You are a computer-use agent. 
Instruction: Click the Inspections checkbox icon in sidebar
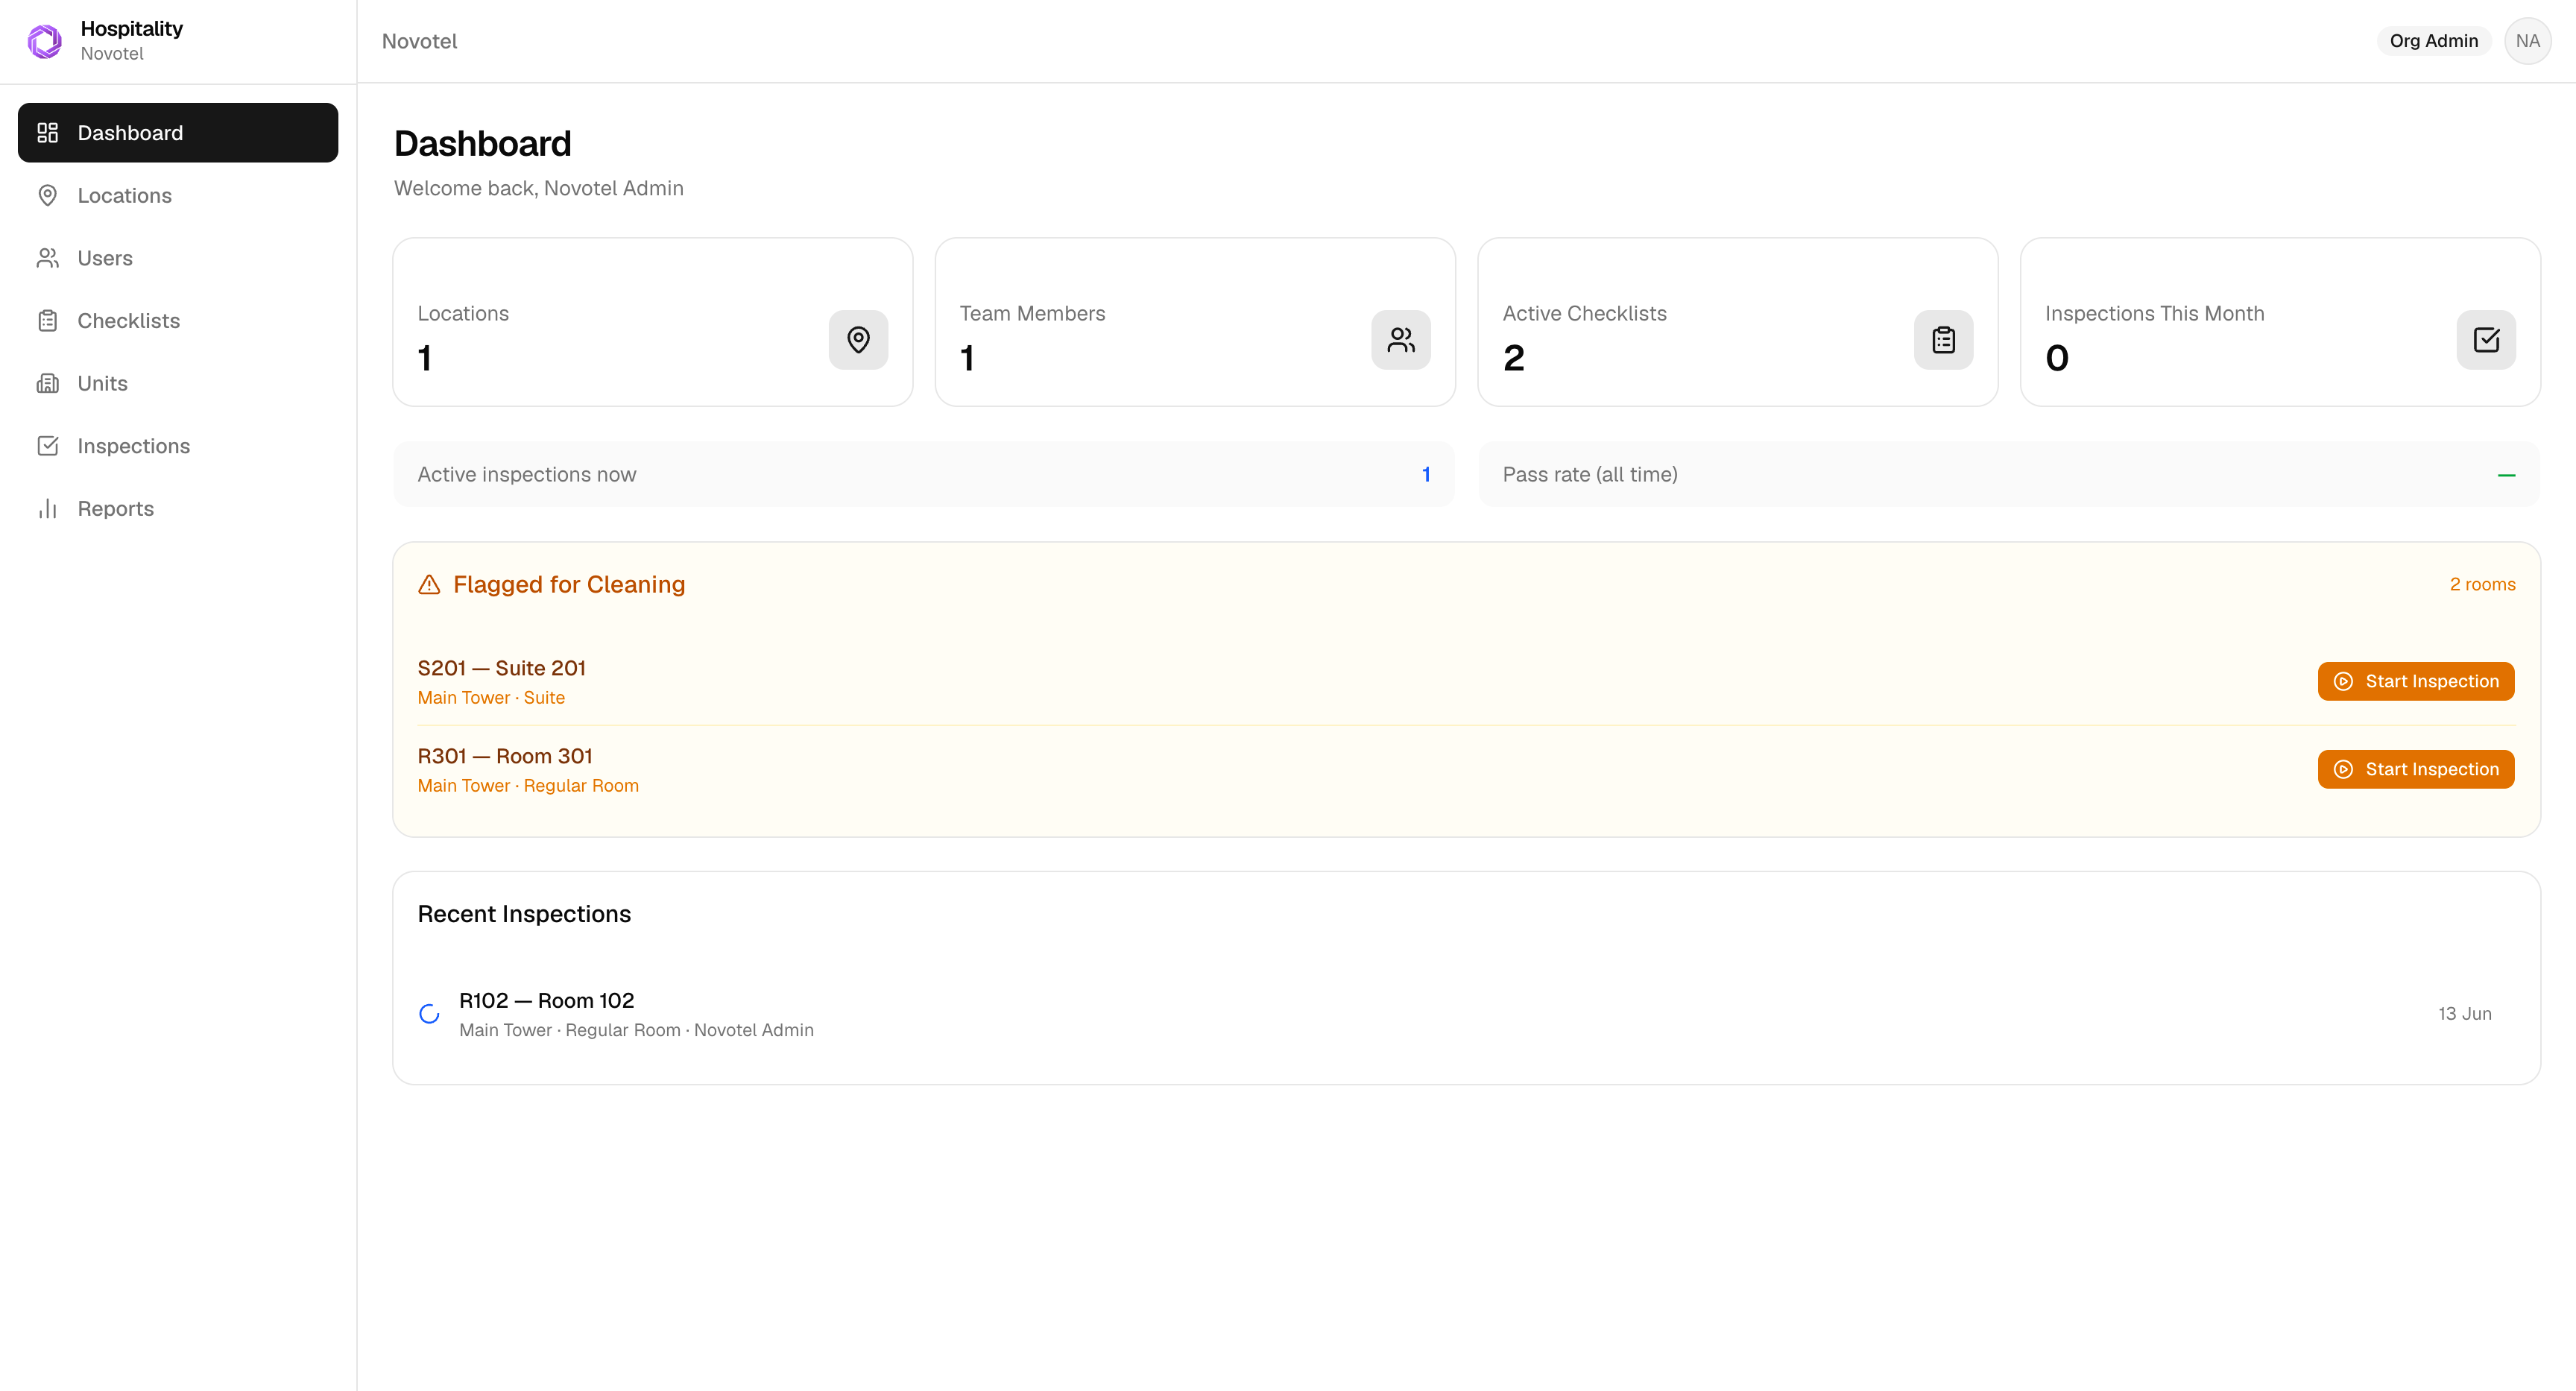[48, 446]
